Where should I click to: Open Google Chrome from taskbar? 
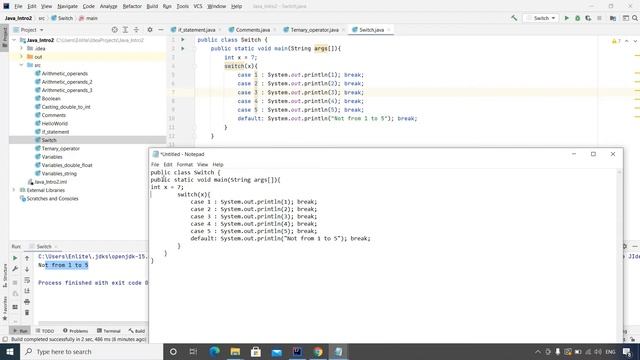(x=318, y=352)
